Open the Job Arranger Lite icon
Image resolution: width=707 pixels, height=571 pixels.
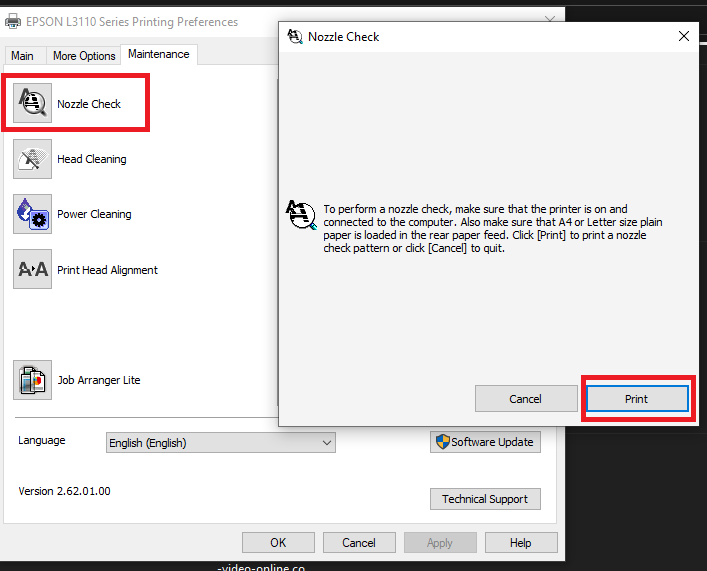[32, 380]
